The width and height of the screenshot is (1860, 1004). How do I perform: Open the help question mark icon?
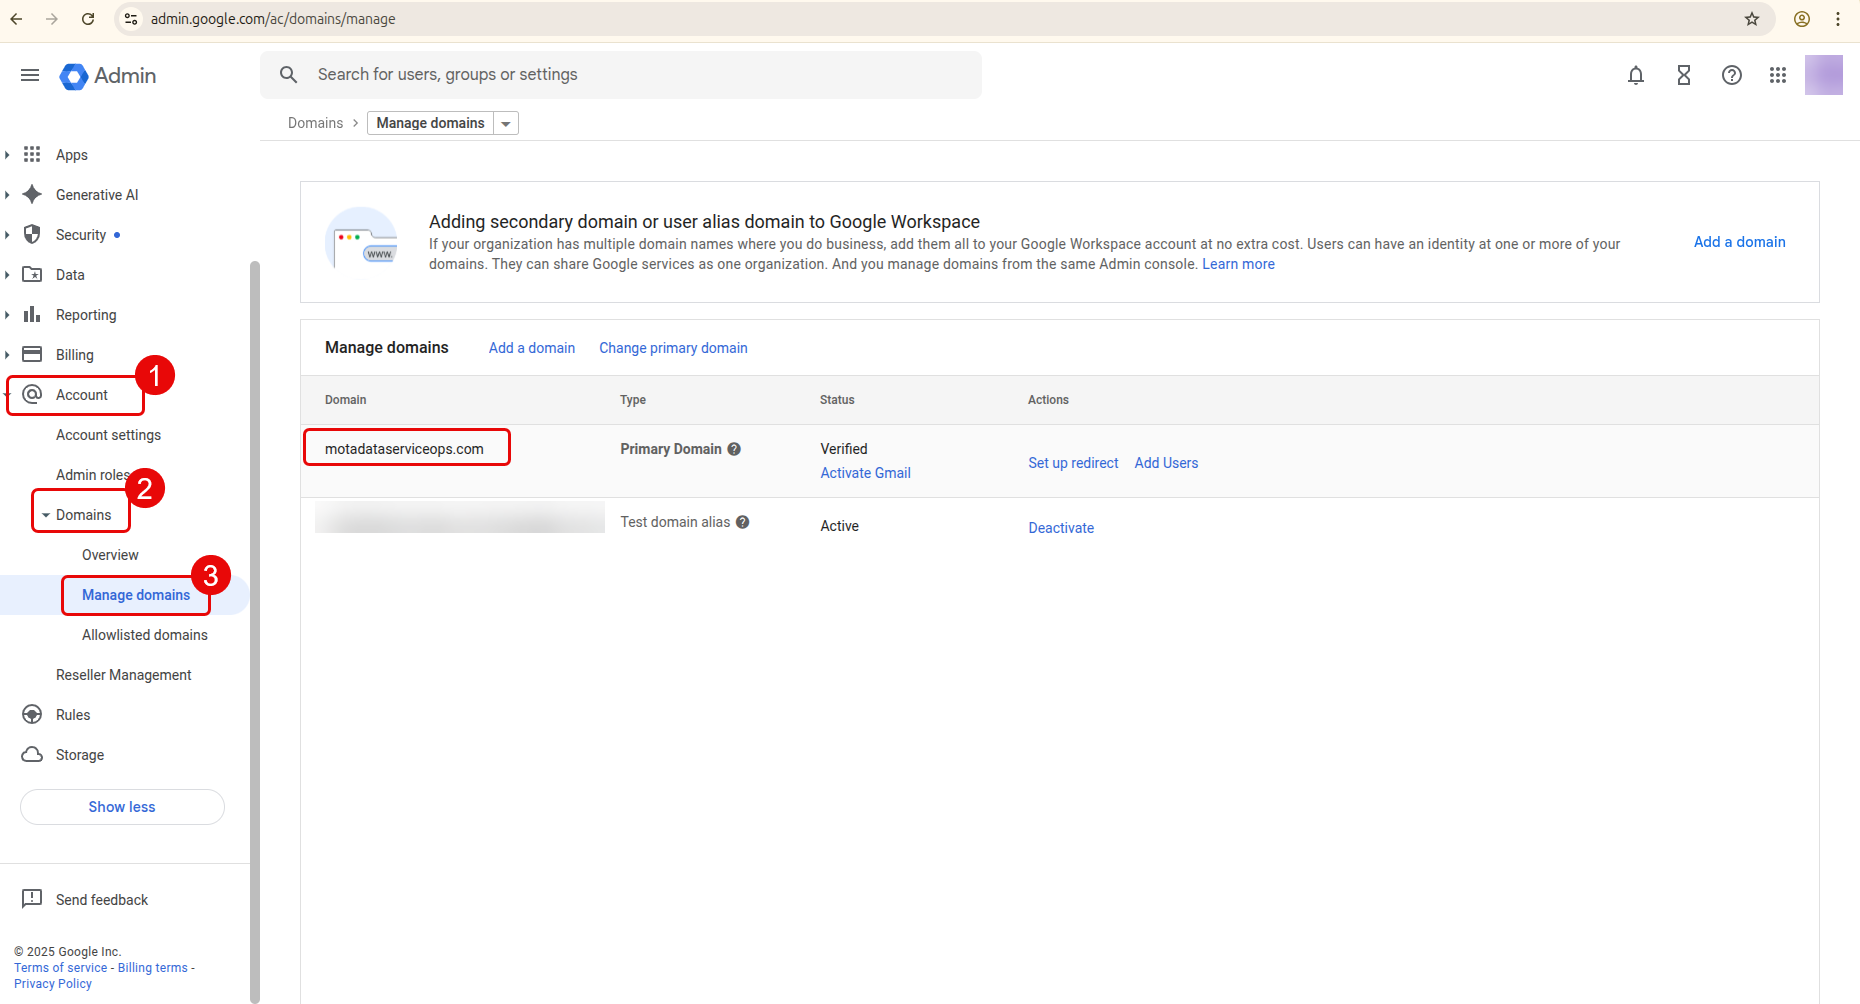1732,75
